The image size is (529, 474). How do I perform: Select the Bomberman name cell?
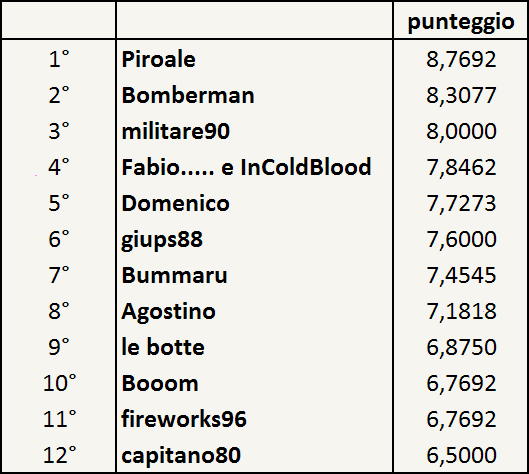pos(188,95)
